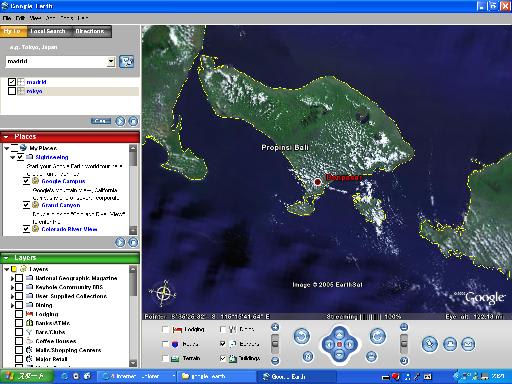Stop the Places tour
The height and width of the screenshot is (384, 512).
click(x=133, y=242)
